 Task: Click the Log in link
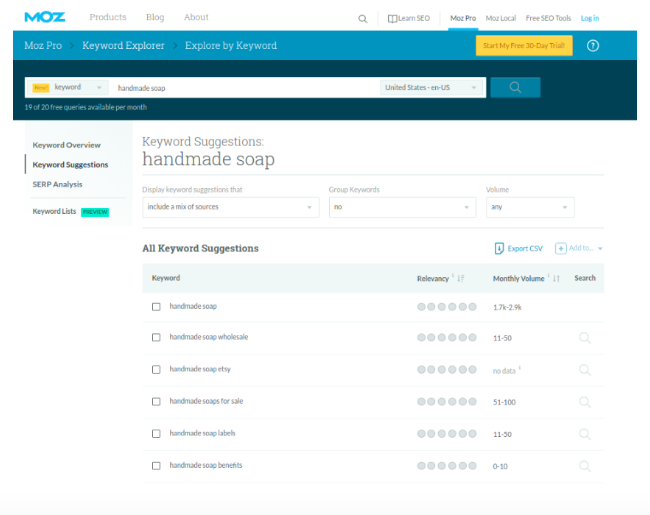(x=590, y=18)
